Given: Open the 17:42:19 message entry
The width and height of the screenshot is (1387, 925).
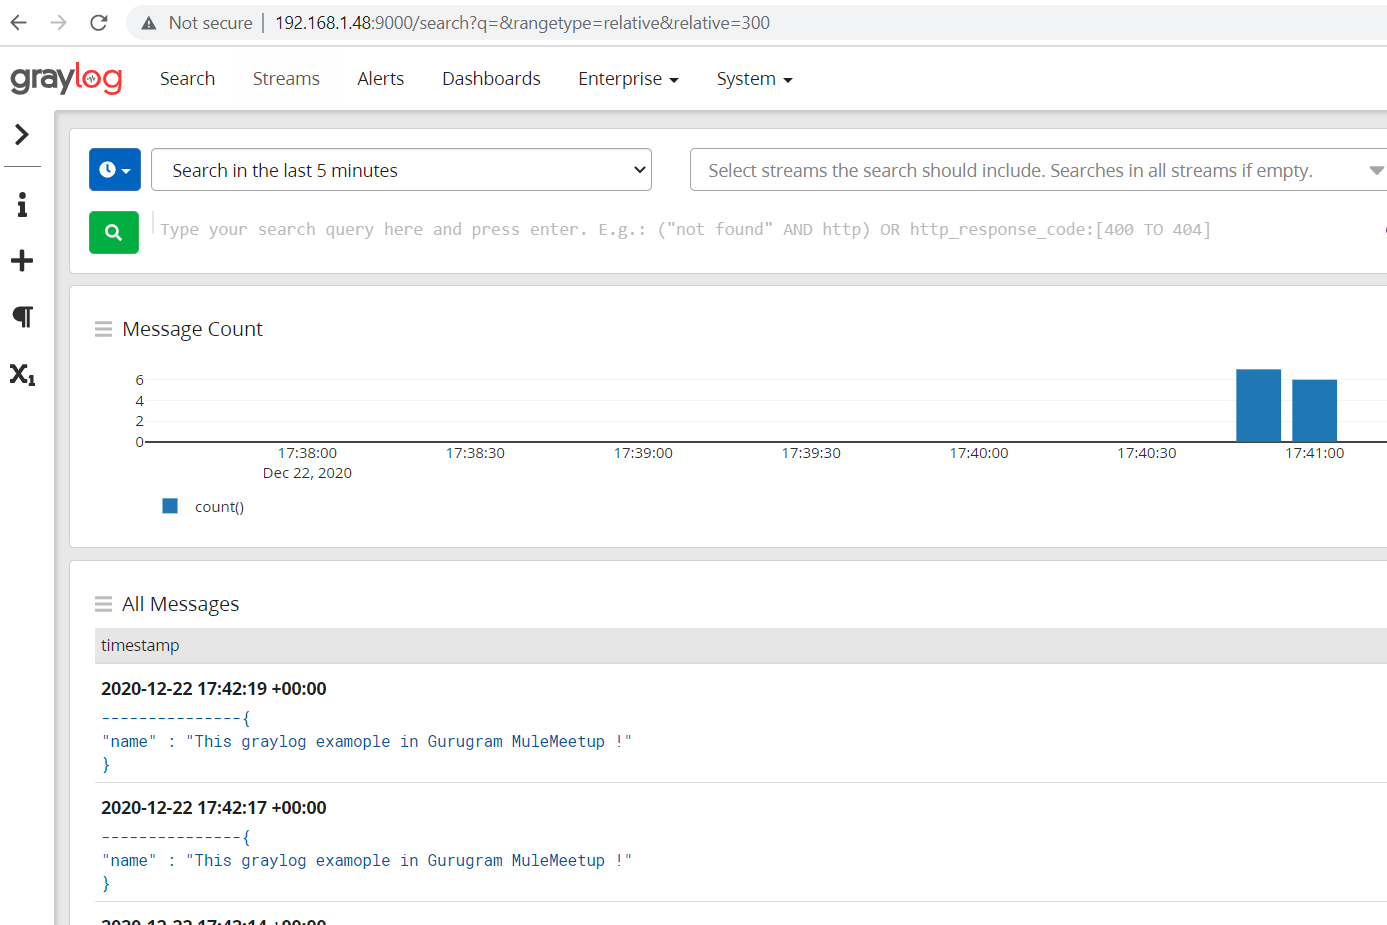Looking at the screenshot, I should pyautogui.click(x=214, y=688).
